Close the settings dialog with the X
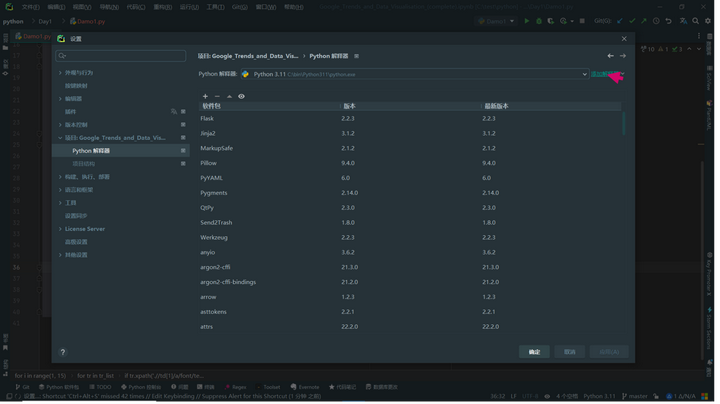720x404 pixels. tap(624, 39)
